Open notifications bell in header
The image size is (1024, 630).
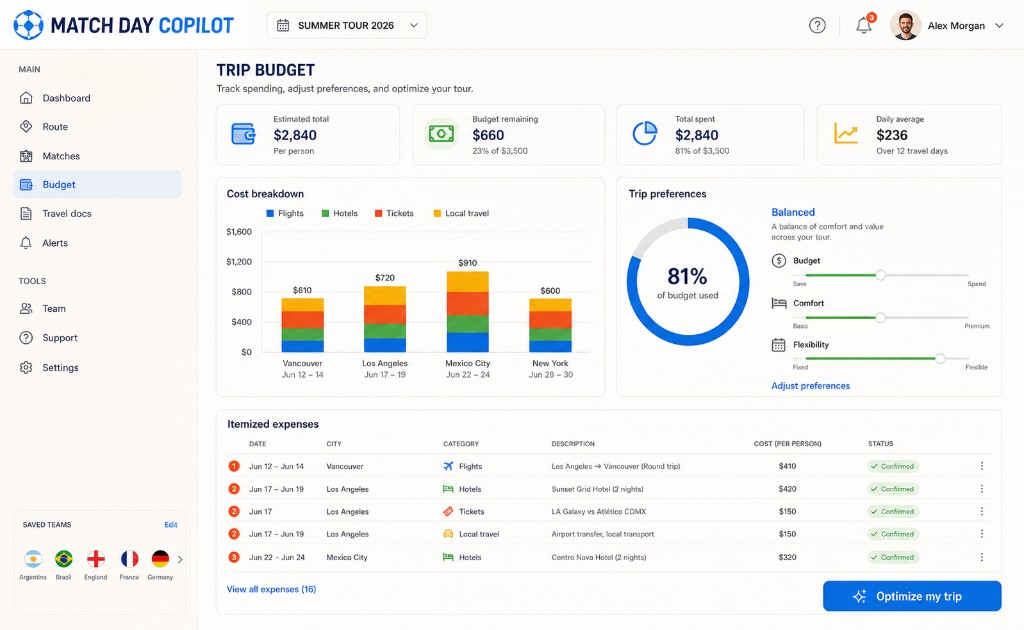864,25
